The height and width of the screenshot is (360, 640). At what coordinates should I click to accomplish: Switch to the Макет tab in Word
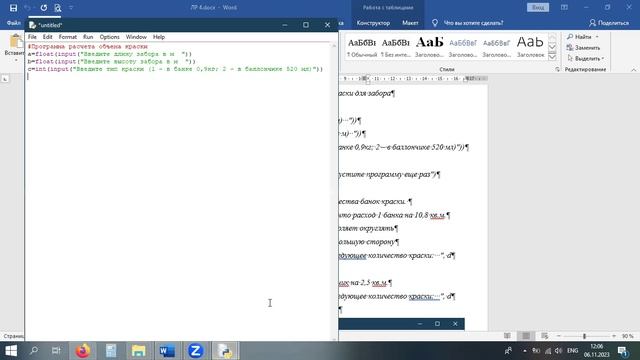coord(410,23)
